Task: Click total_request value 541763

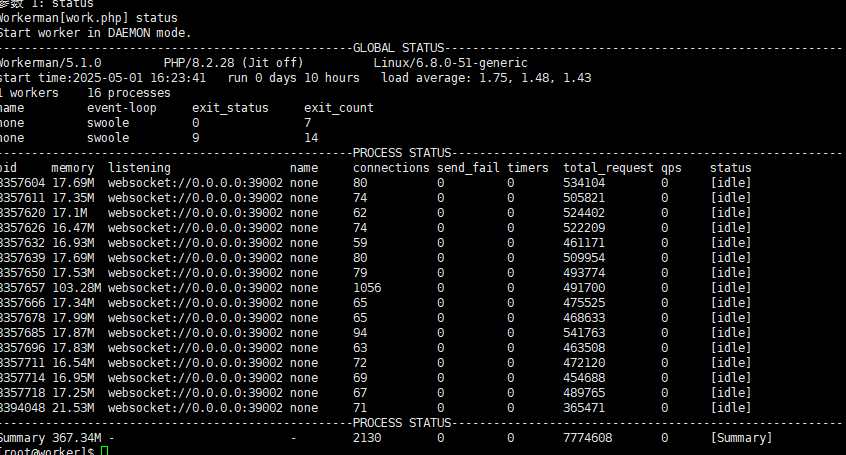Action: (x=584, y=333)
